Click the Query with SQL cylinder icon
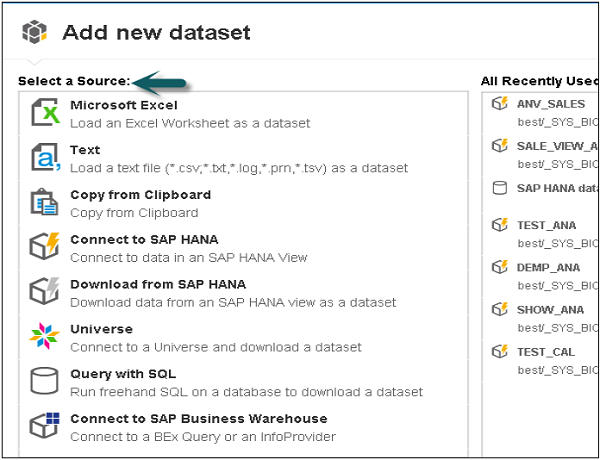Viewport: 600px width, 460px height. (x=45, y=382)
